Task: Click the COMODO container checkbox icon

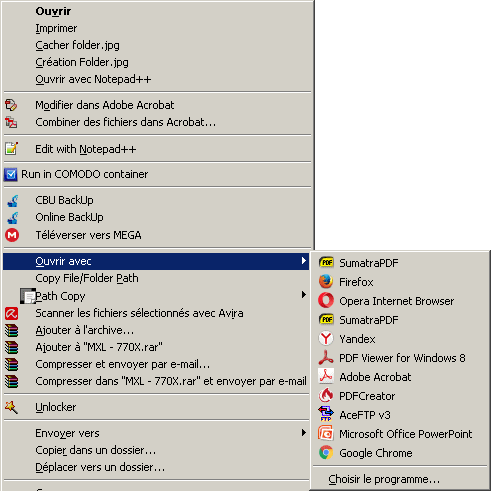Action: coord(11,174)
